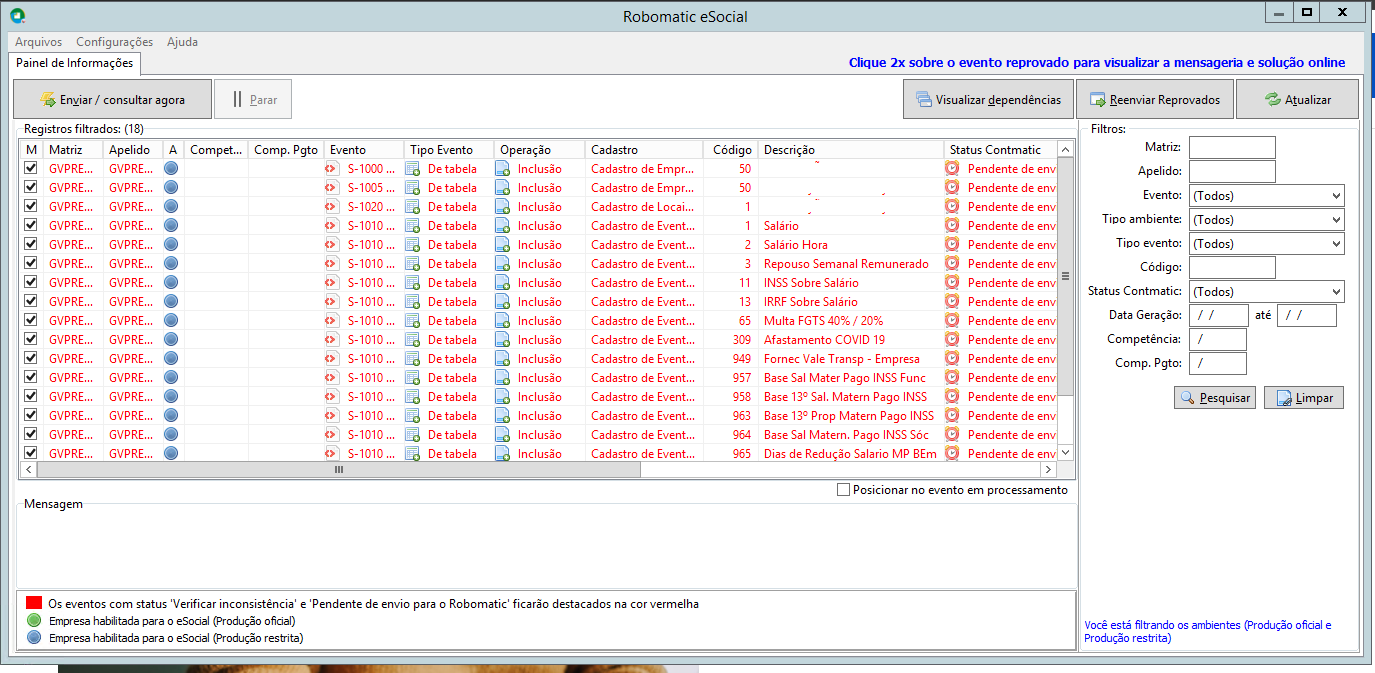Click the Data Geração start date field
Screen dimensions: 1375x673
click(x=1219, y=316)
